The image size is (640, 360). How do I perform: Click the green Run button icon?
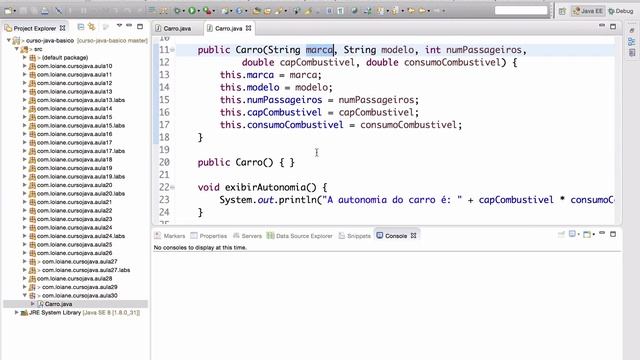(x=191, y=11)
